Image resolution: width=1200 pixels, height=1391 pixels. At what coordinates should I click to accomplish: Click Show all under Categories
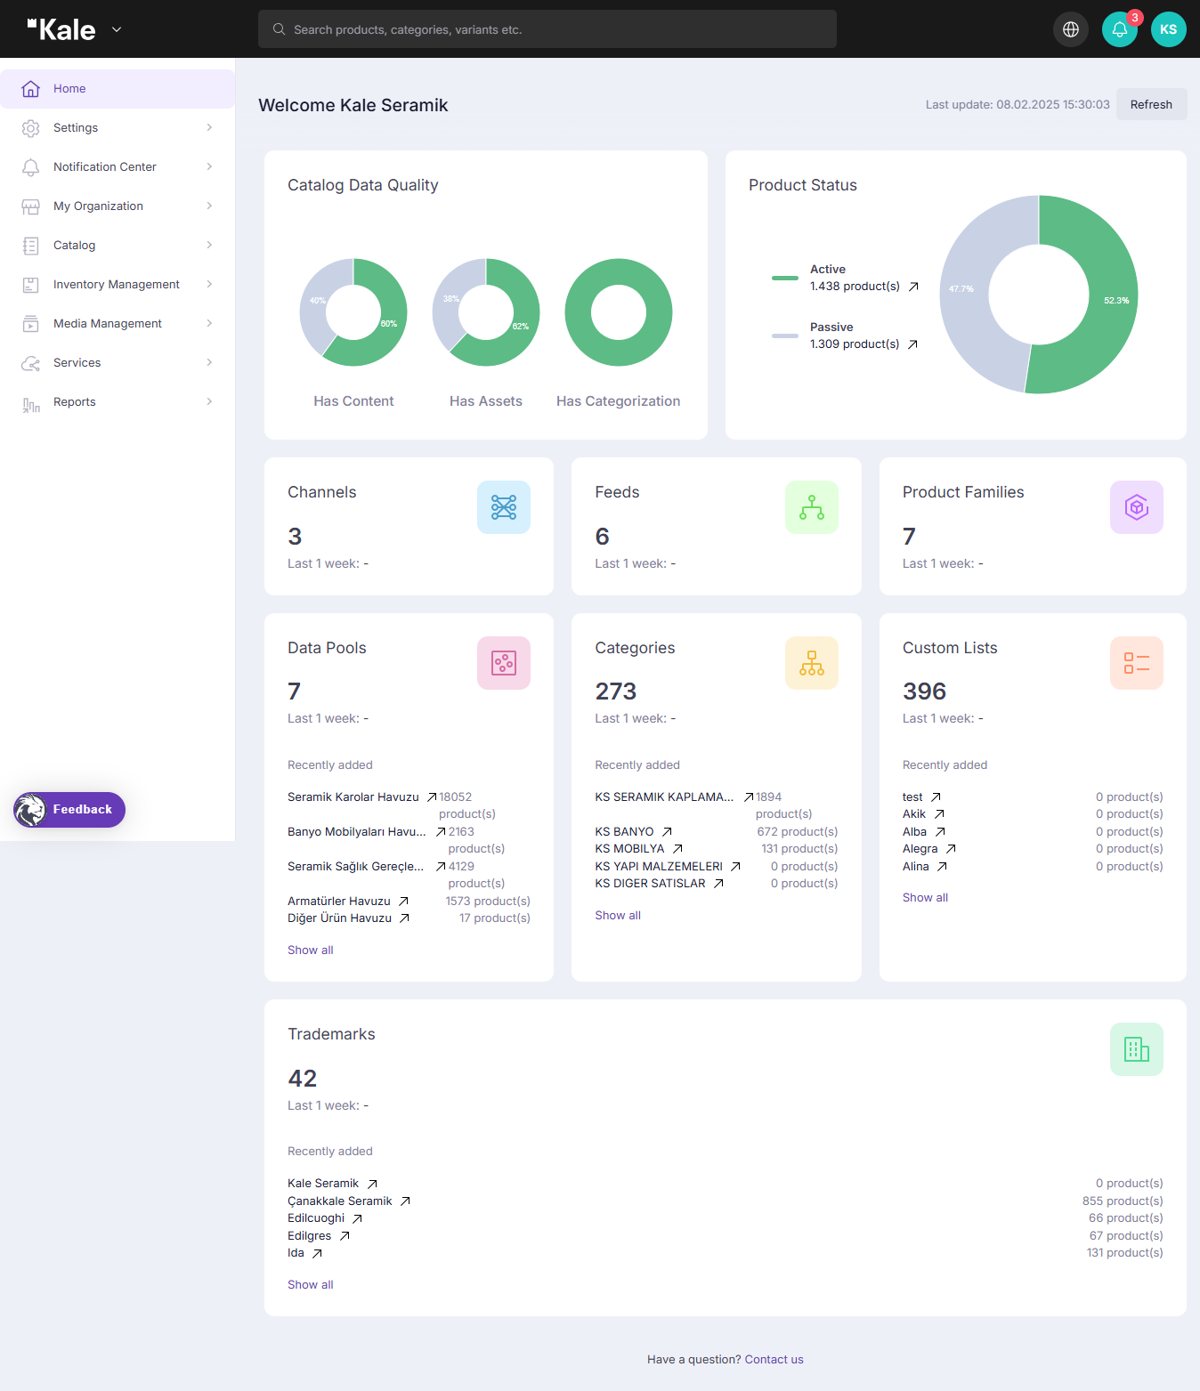(x=617, y=915)
